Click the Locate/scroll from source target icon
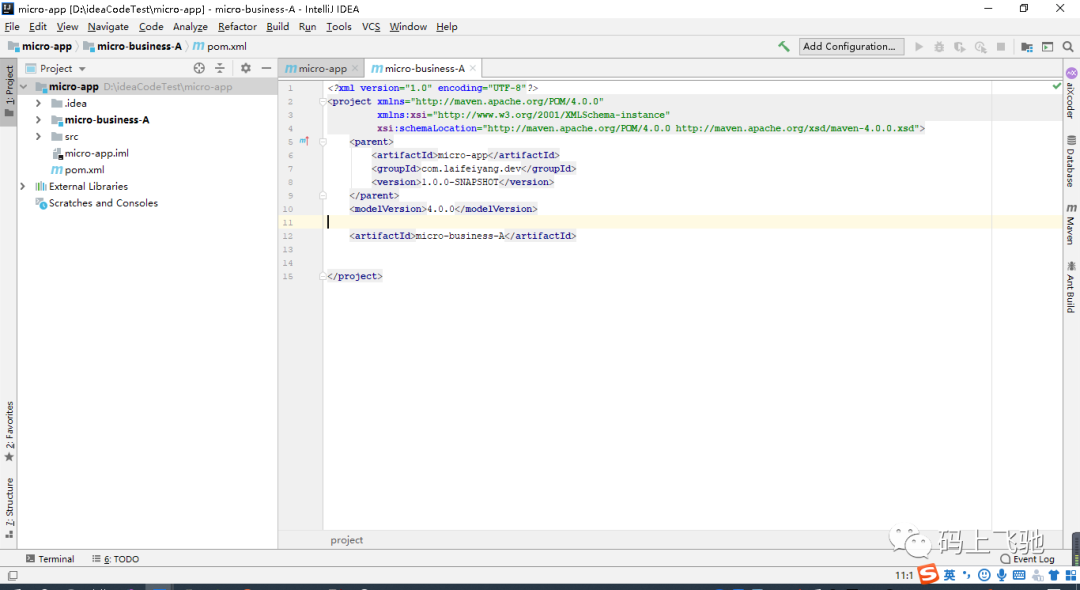The image size is (1080, 590). tap(199, 68)
